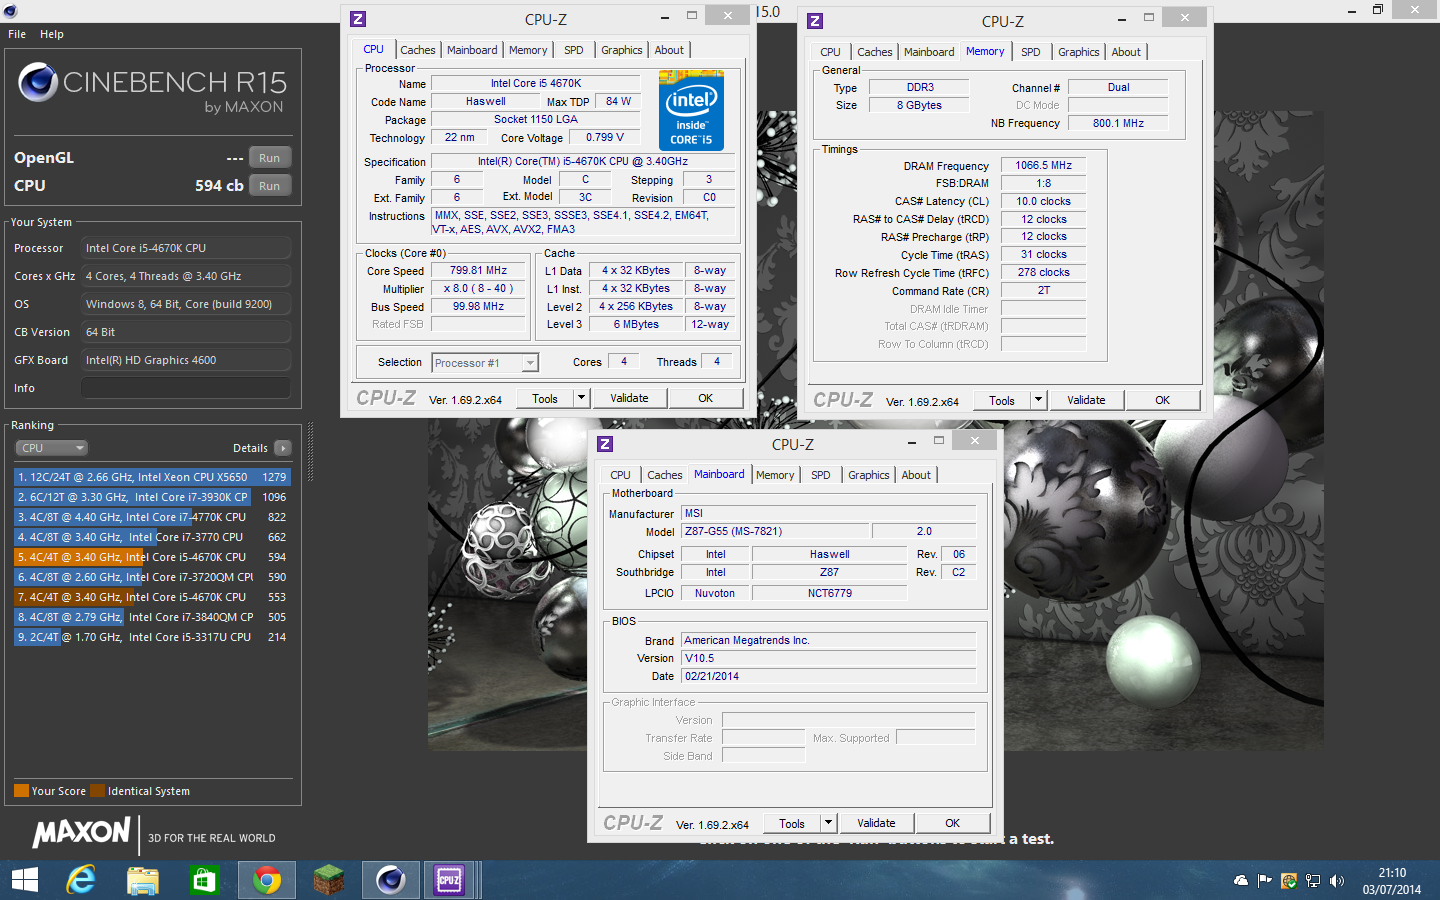Viewport: 1440px width, 900px height.
Task: Select ranking row i5-4670K scoring 594
Action: pos(152,557)
